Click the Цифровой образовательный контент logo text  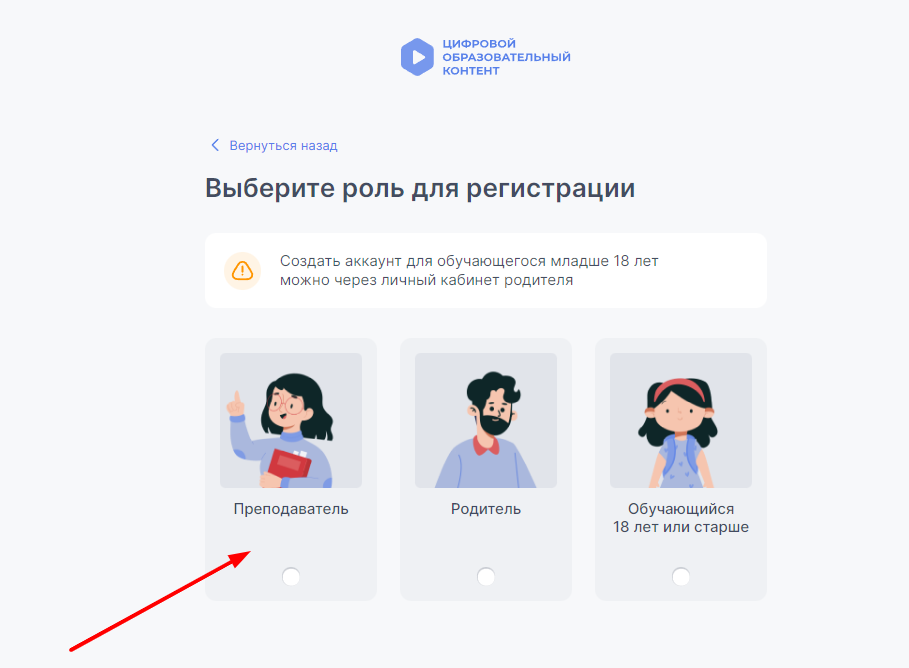click(506, 57)
